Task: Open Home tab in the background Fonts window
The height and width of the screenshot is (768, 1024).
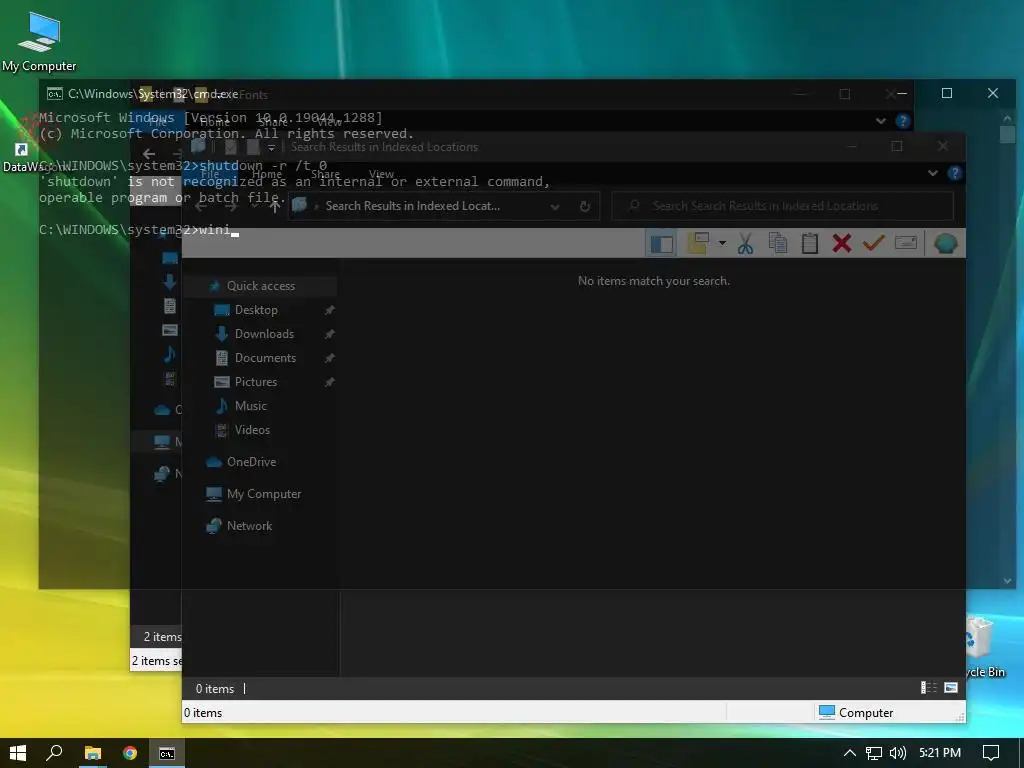Action: coord(215,122)
